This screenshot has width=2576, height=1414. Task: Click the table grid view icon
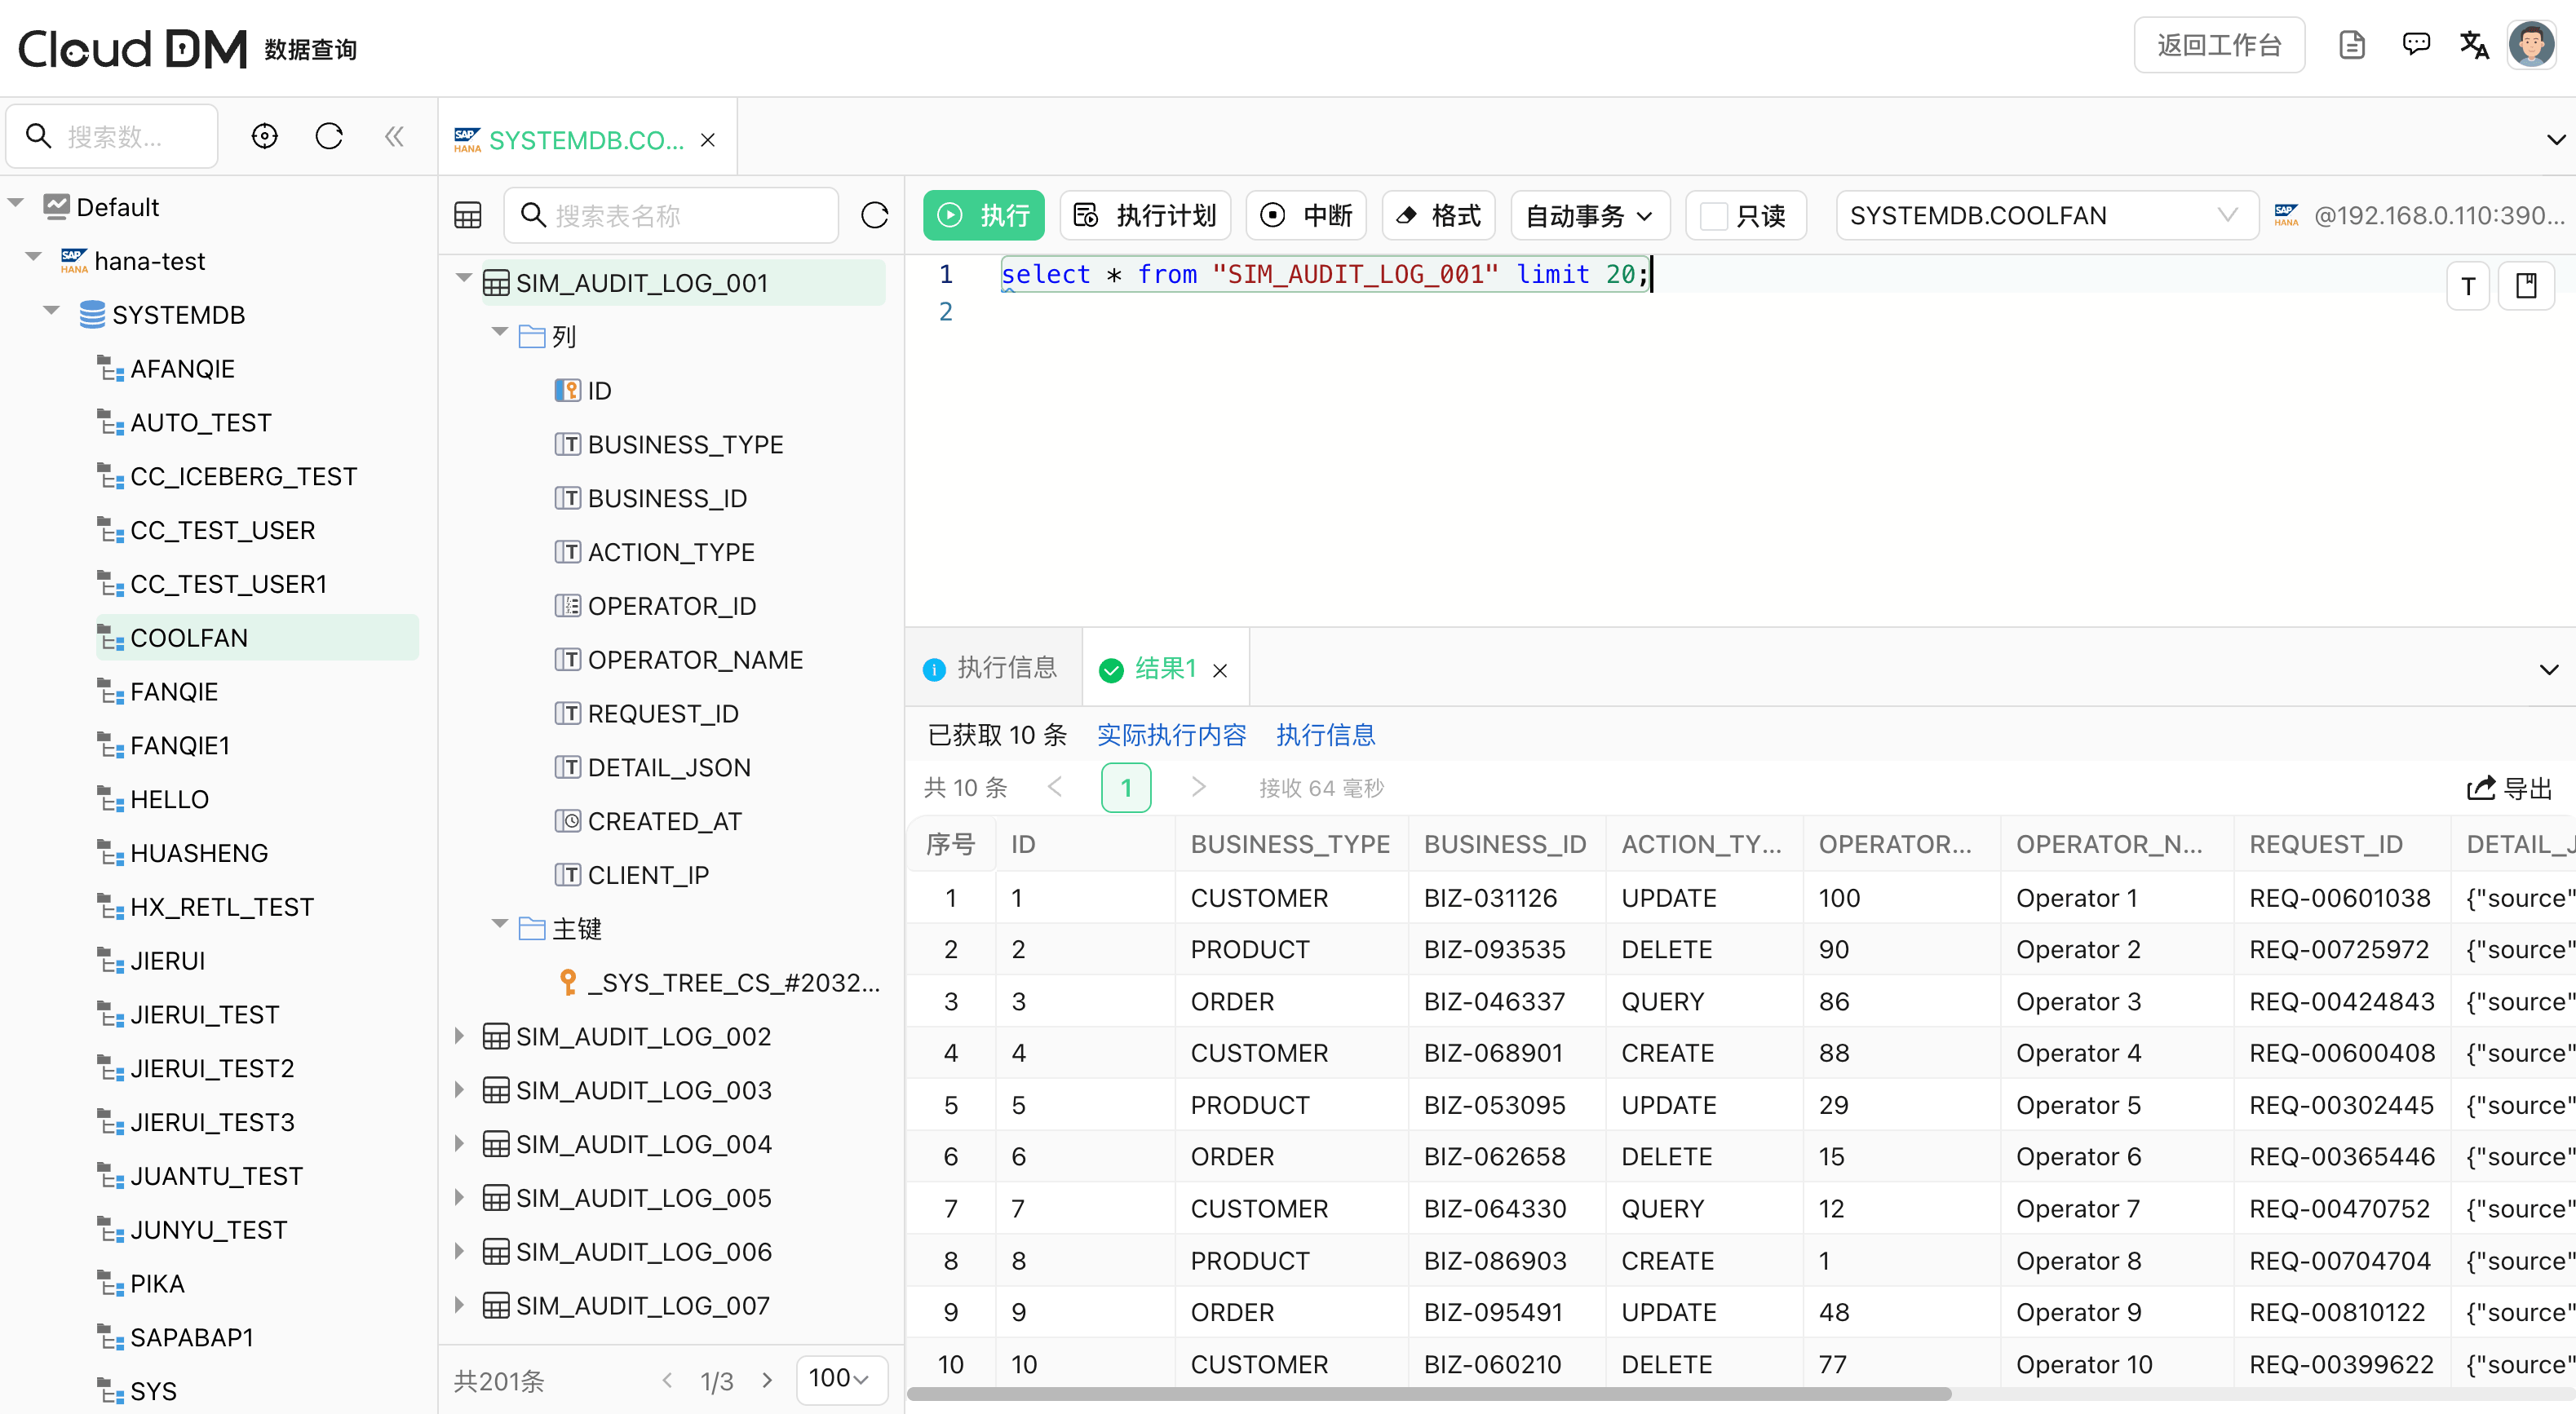(468, 215)
